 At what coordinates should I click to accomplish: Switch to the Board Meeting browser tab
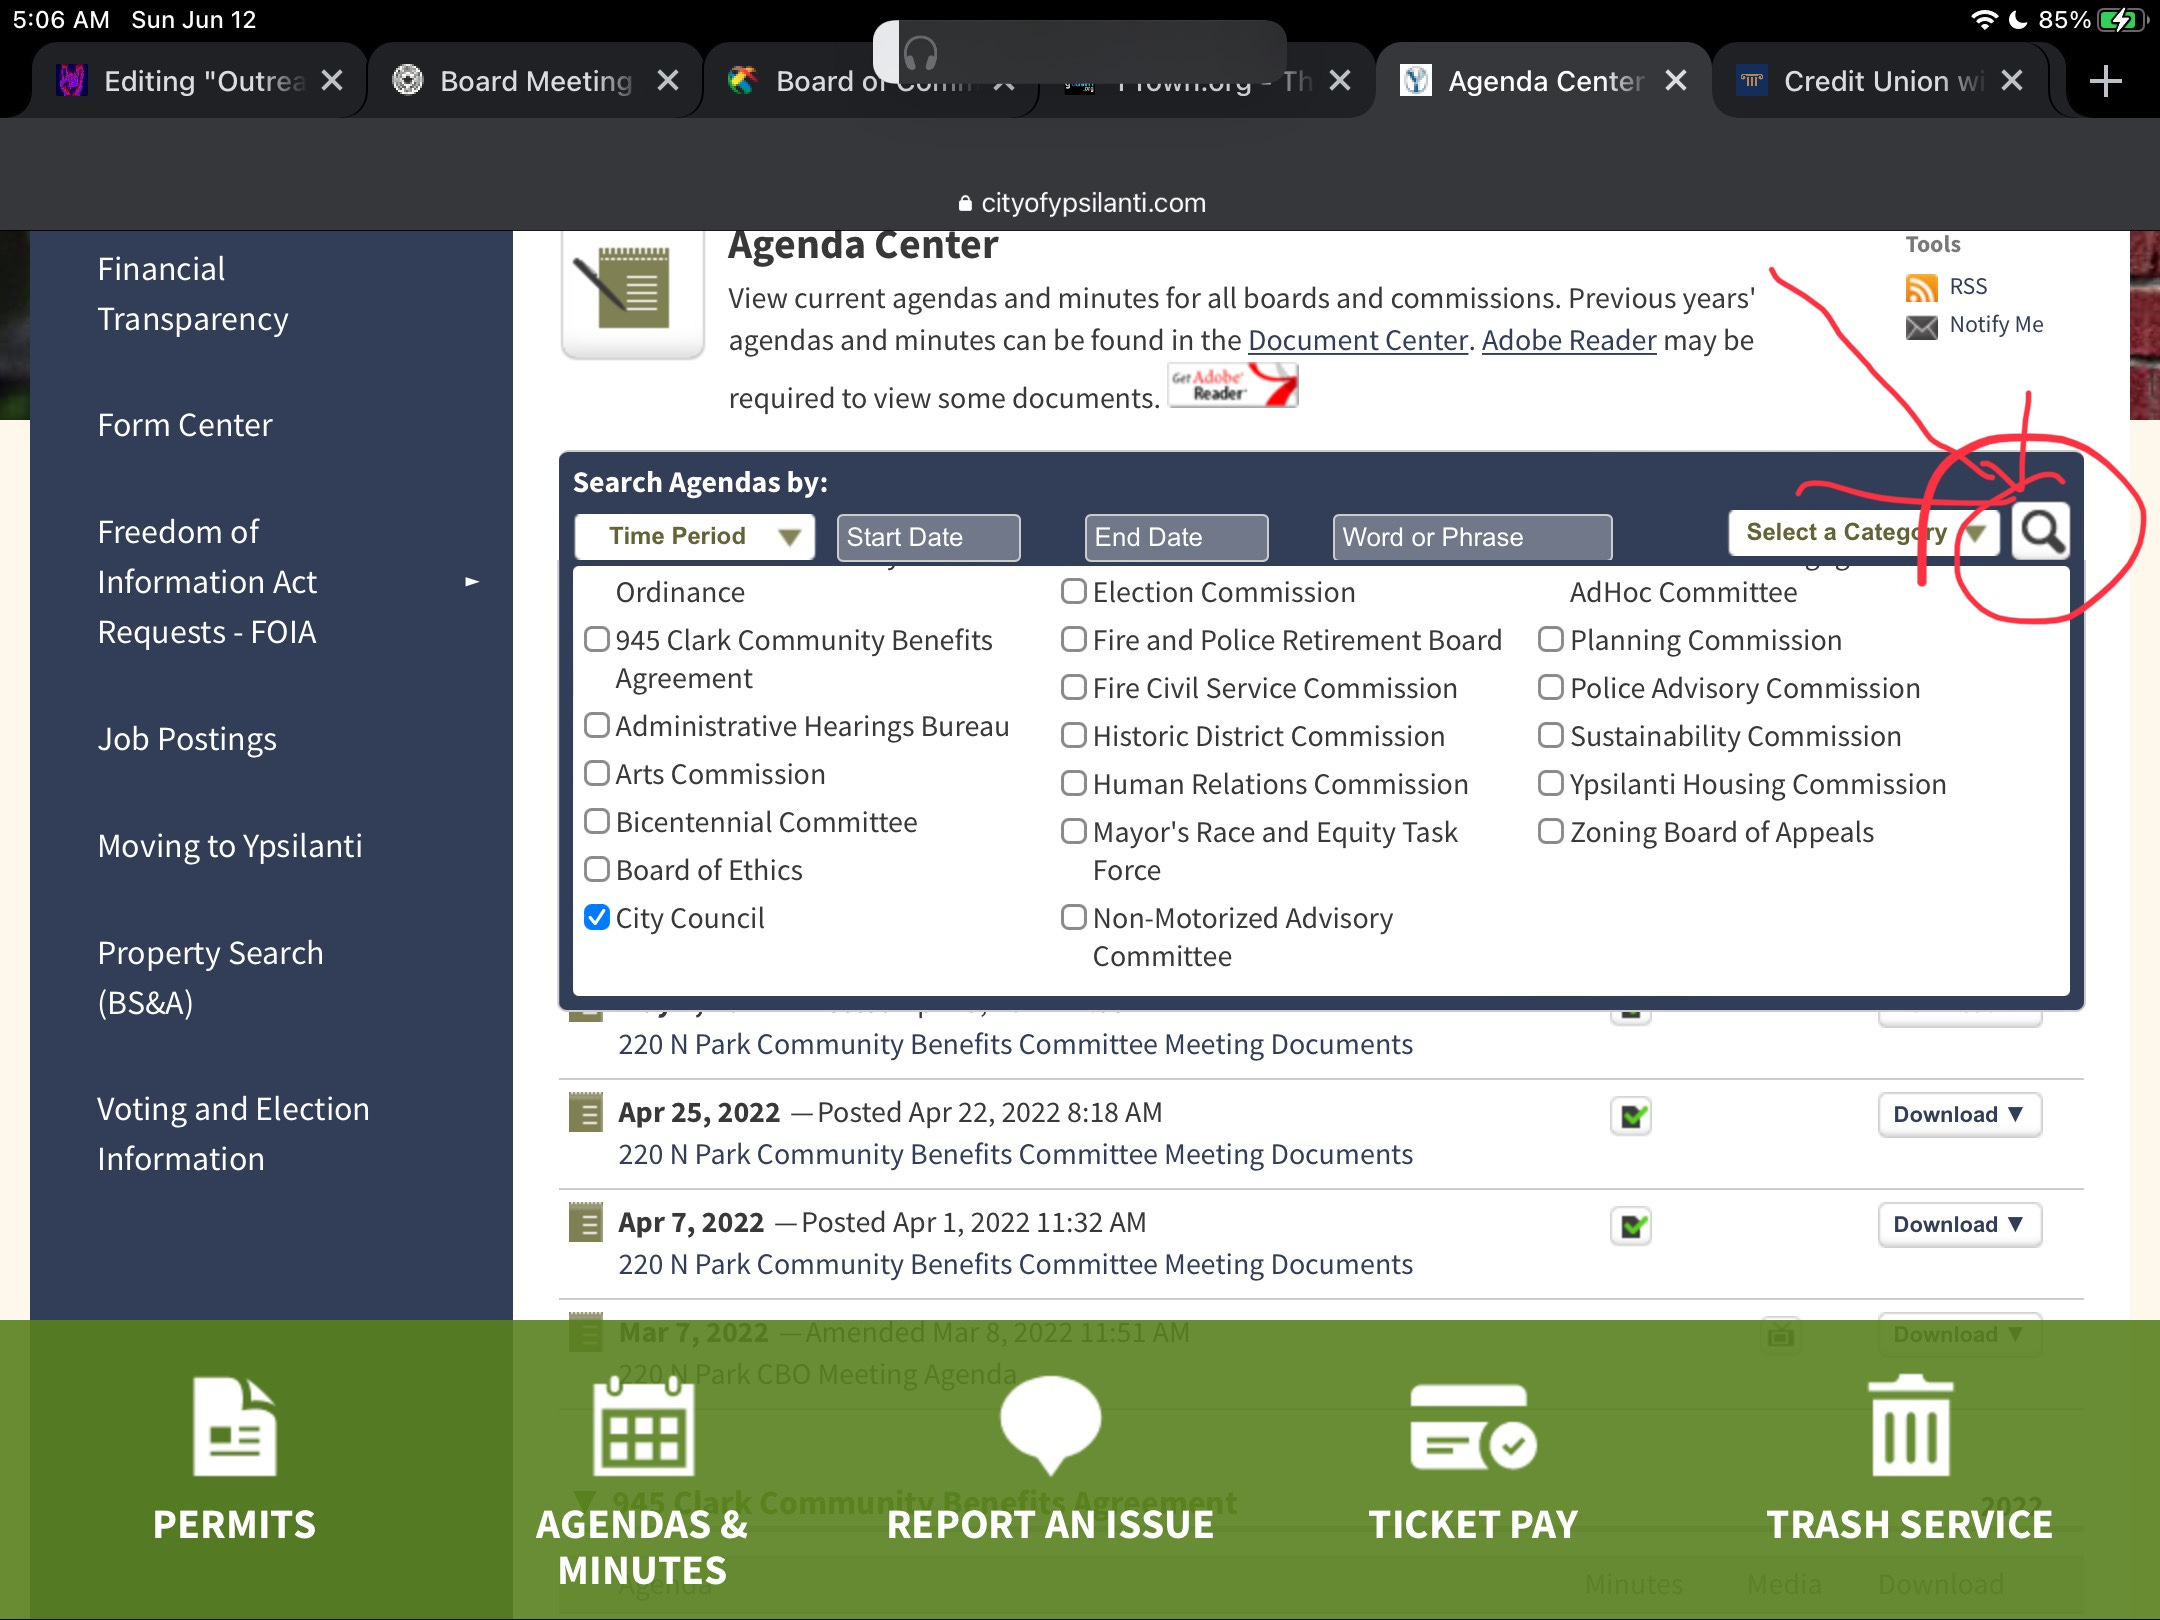click(535, 81)
